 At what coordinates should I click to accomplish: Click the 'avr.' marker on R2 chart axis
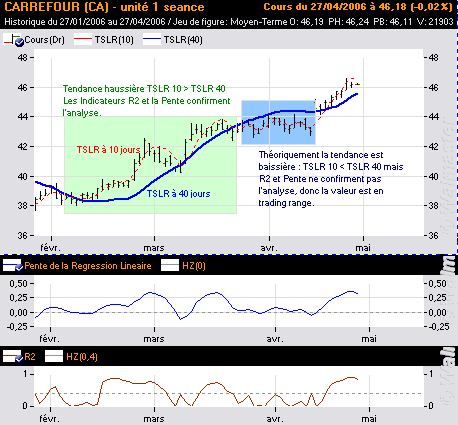click(x=275, y=419)
